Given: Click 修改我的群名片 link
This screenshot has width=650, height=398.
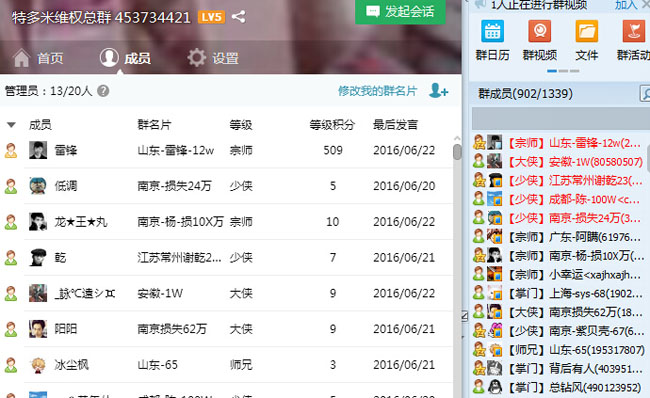Looking at the screenshot, I should (x=377, y=91).
